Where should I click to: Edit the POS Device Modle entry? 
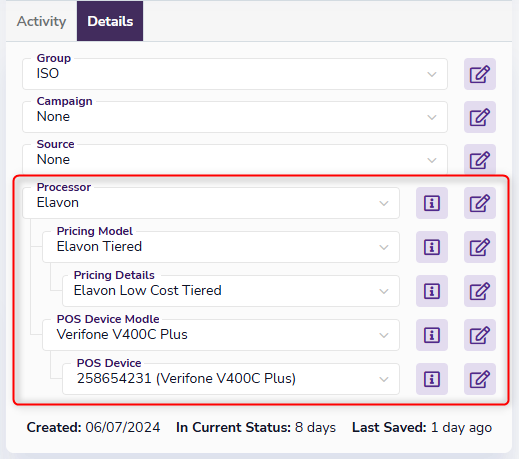(480, 335)
